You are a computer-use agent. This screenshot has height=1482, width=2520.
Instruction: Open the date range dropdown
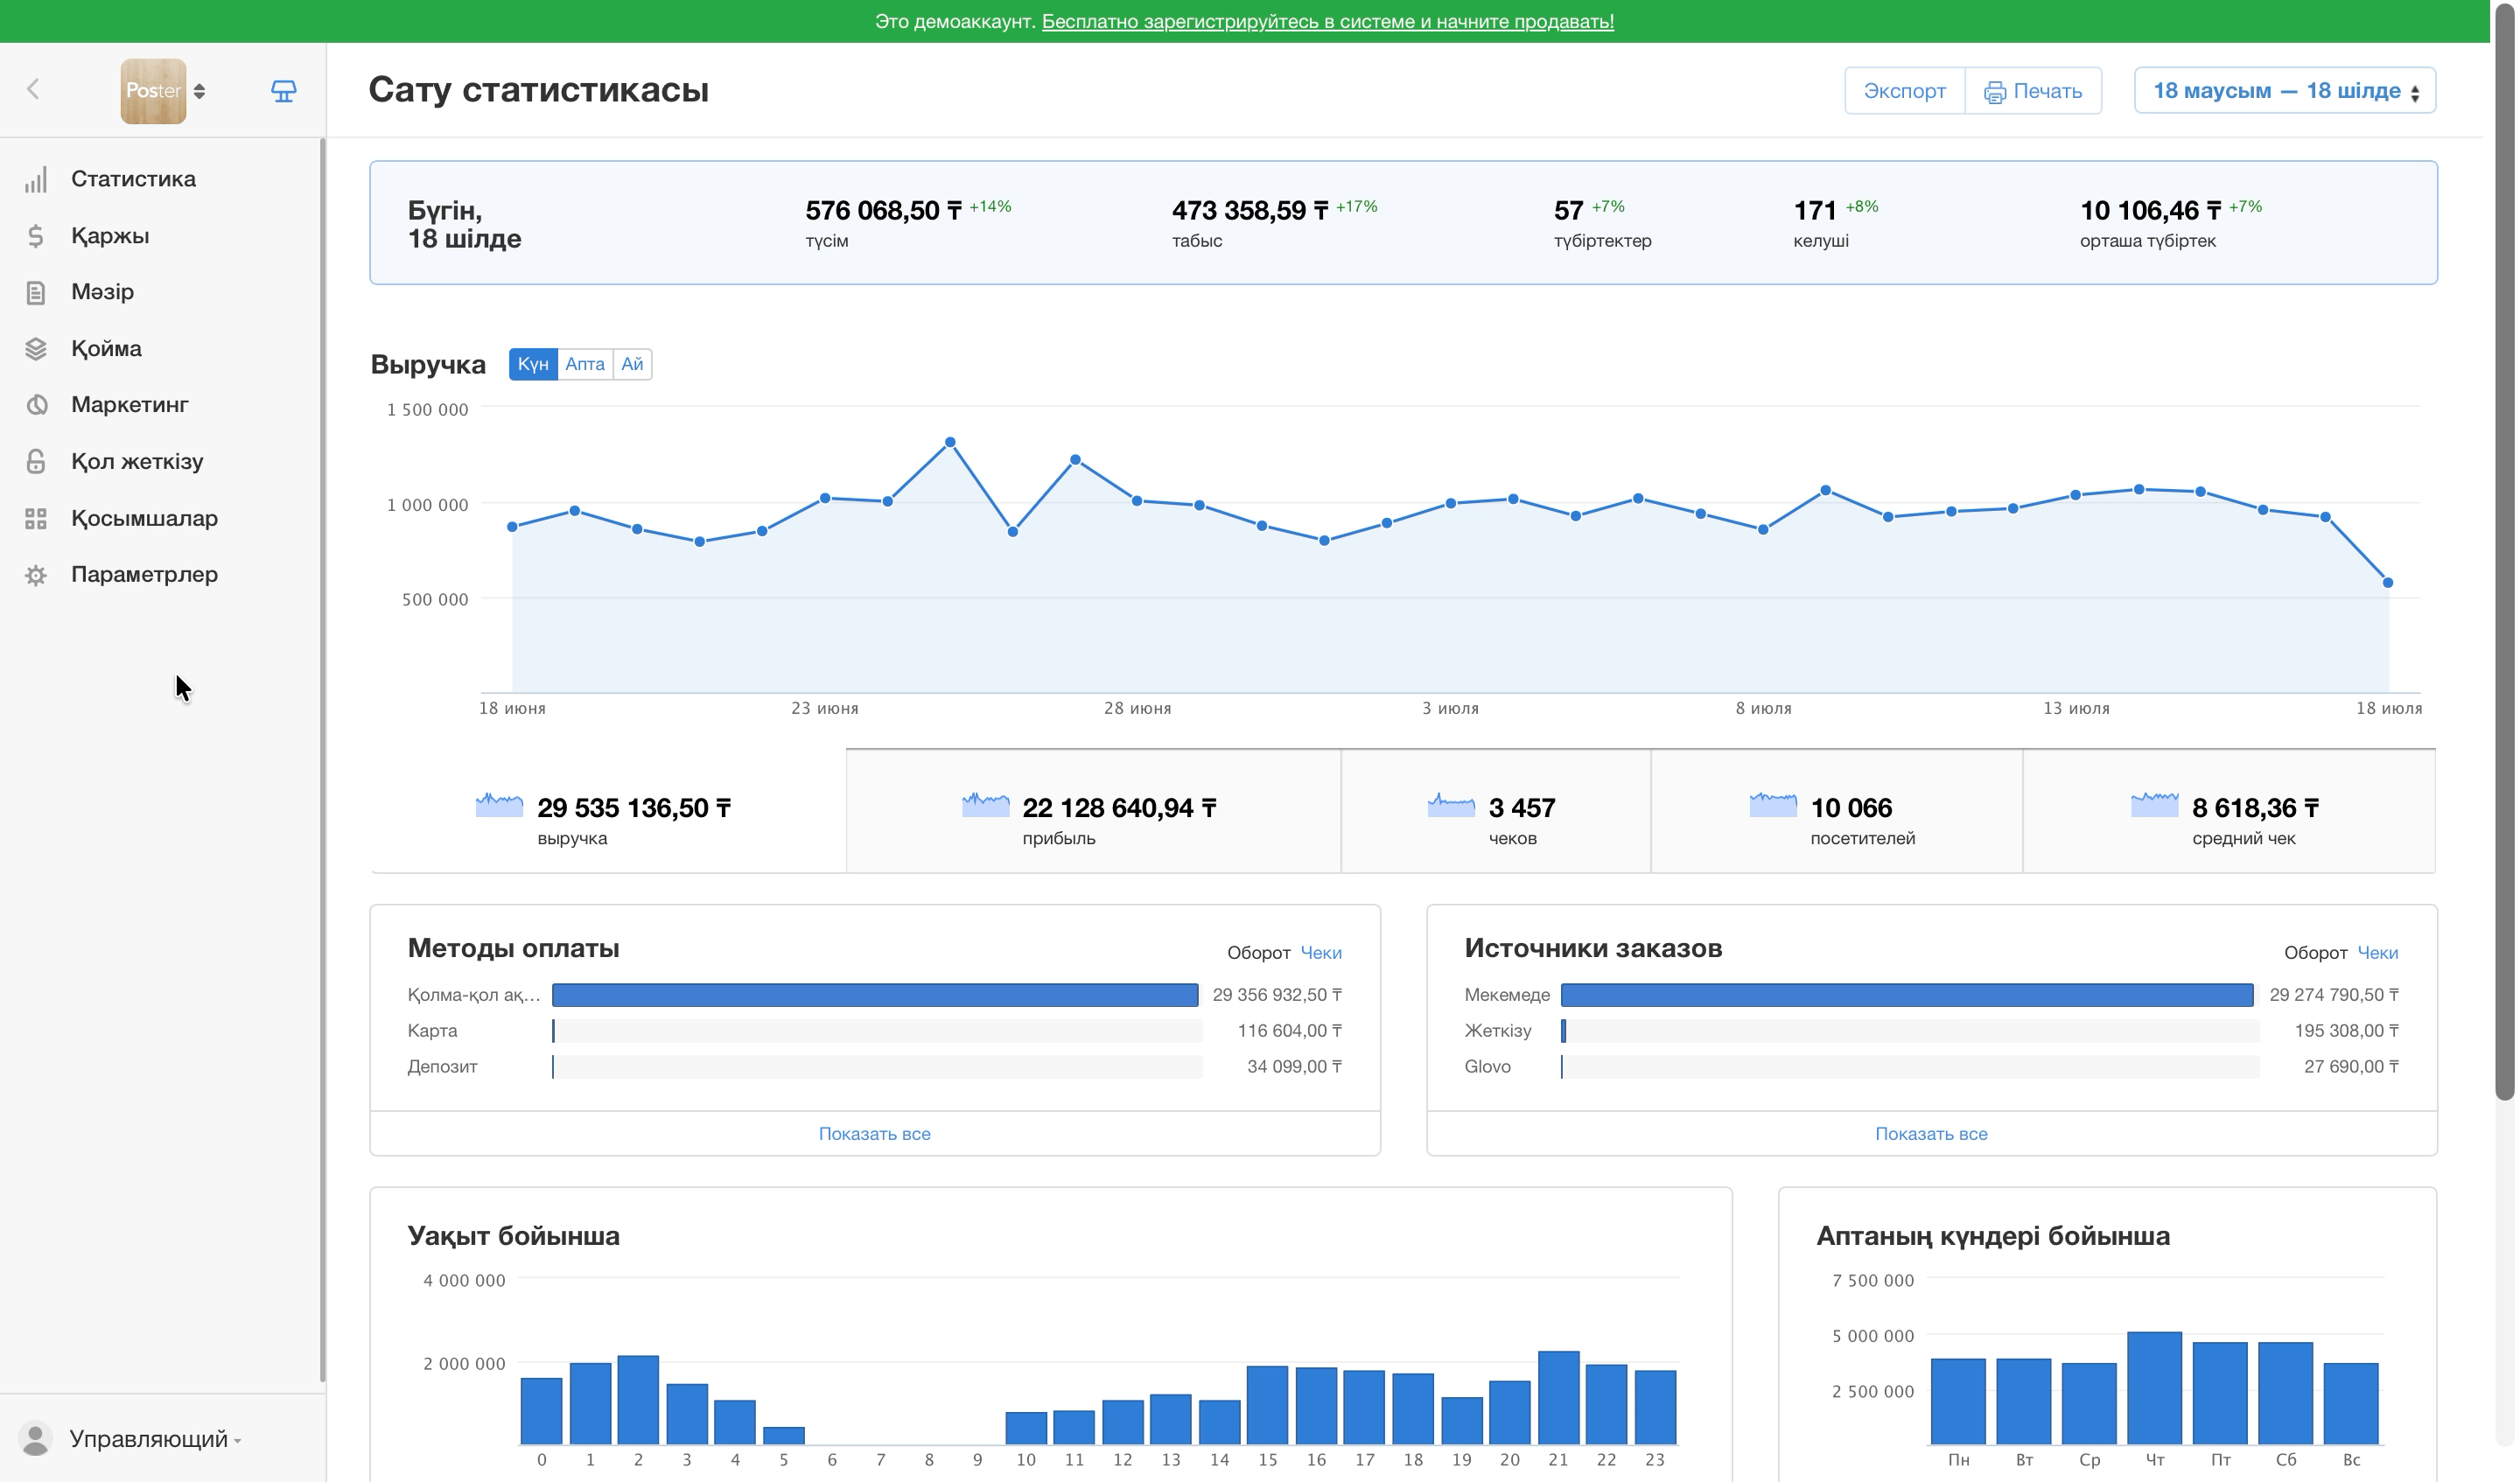[x=2285, y=91]
